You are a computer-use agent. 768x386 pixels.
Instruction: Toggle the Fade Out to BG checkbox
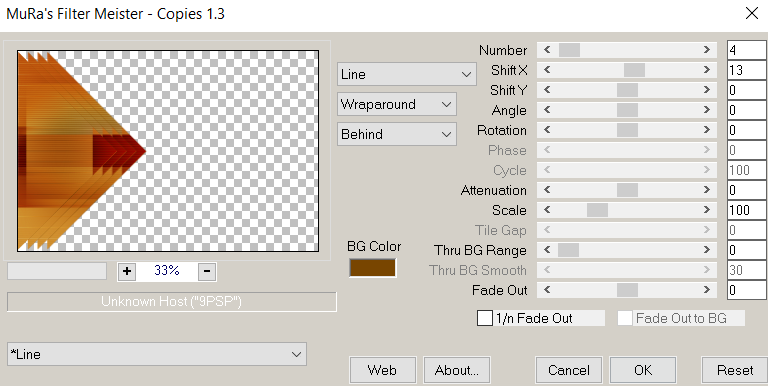pyautogui.click(x=625, y=318)
